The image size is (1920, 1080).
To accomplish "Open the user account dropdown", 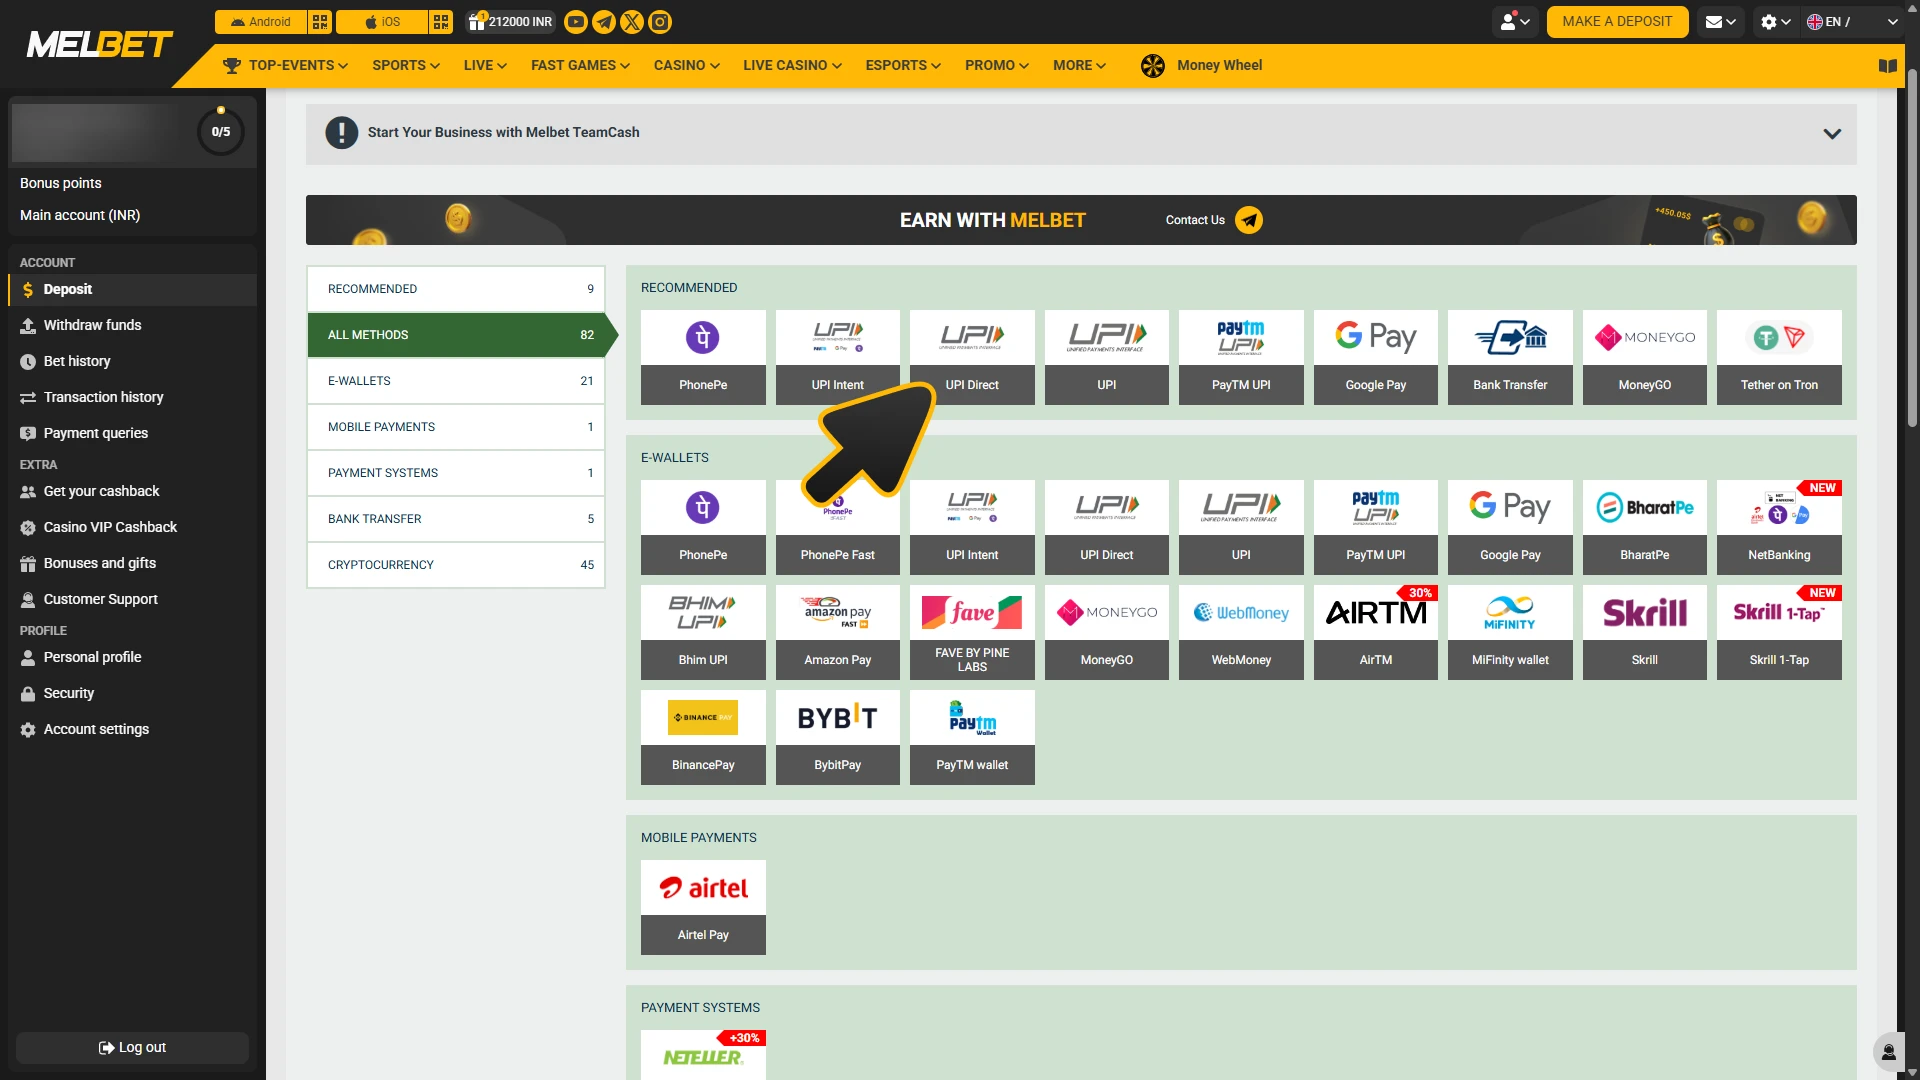I will point(1515,22).
